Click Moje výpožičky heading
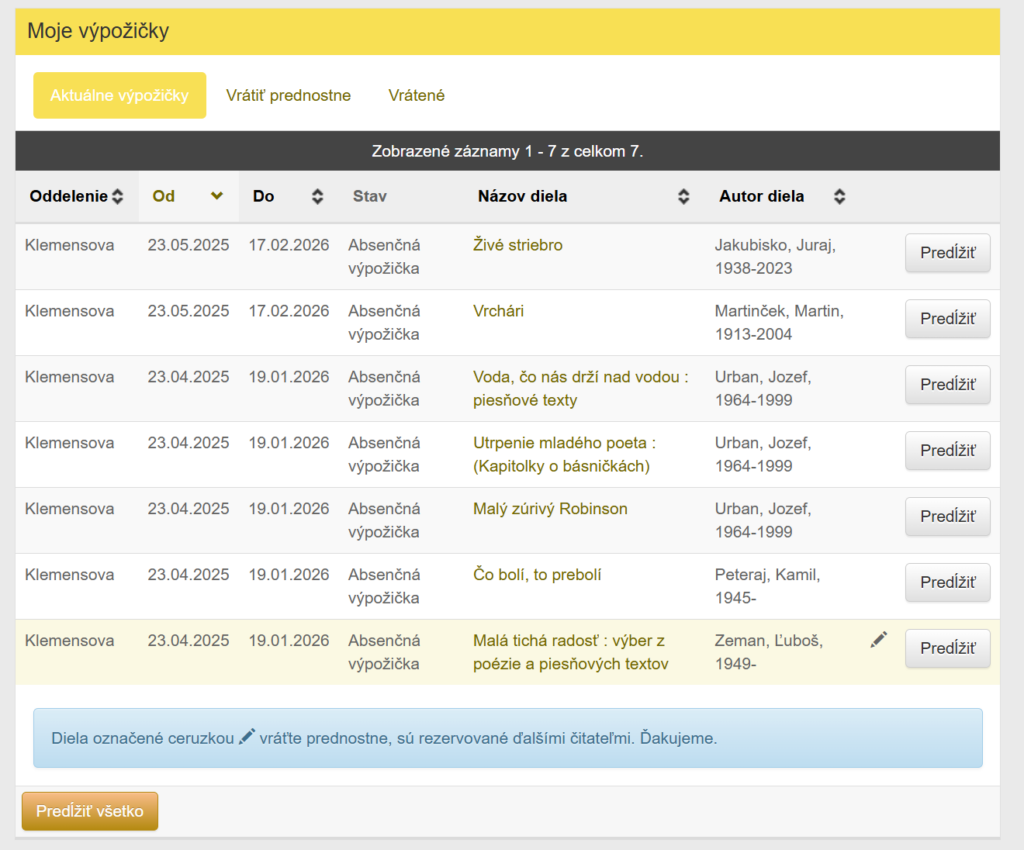 (x=98, y=31)
